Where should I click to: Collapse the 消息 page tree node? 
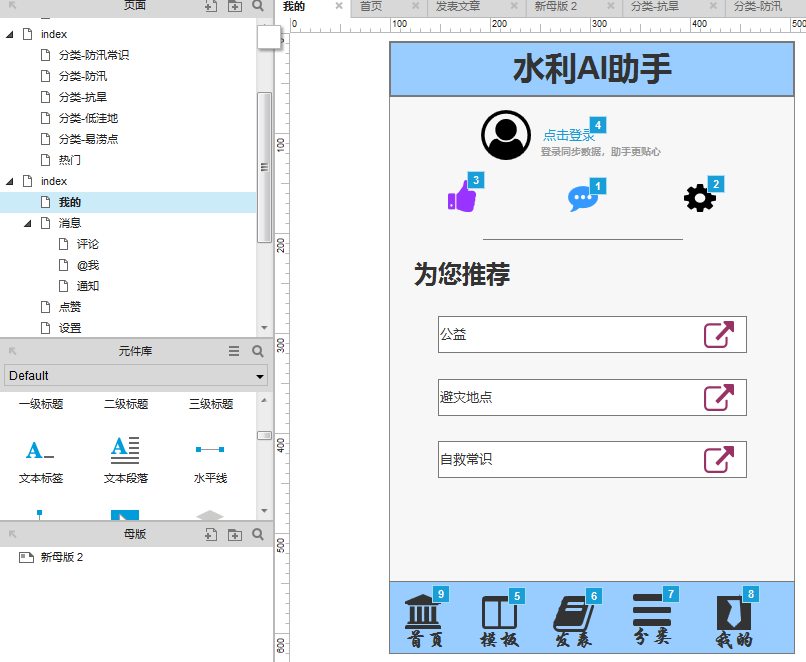pyautogui.click(x=28, y=224)
